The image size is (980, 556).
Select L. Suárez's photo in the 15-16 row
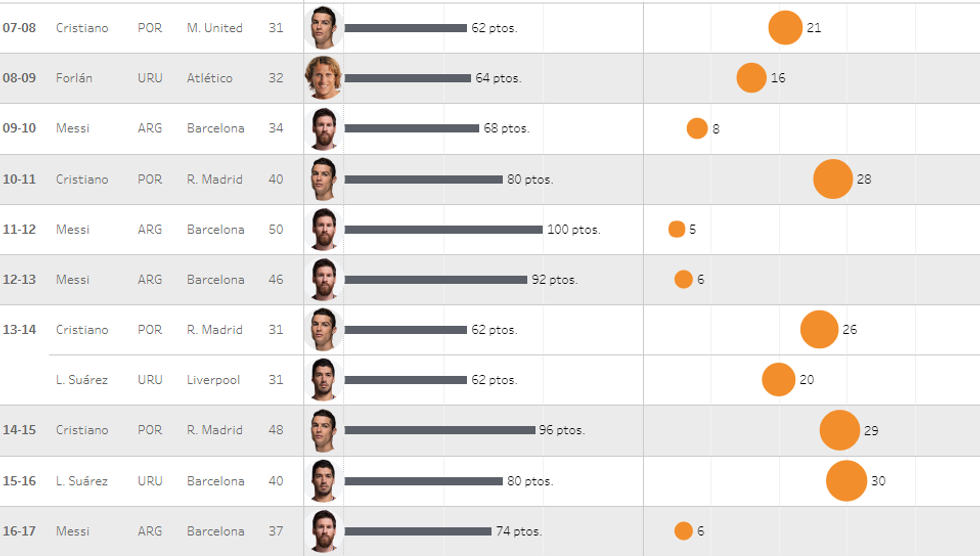323,481
